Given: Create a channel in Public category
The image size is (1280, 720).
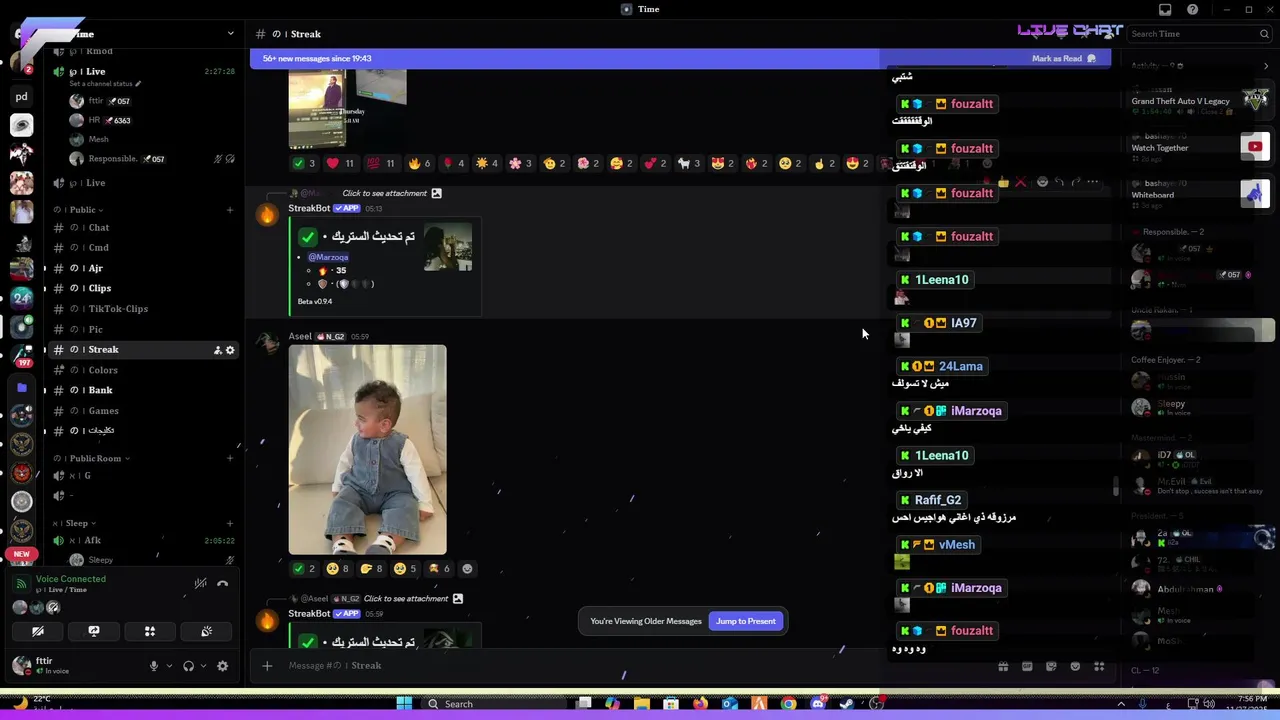Looking at the screenshot, I should [x=230, y=210].
